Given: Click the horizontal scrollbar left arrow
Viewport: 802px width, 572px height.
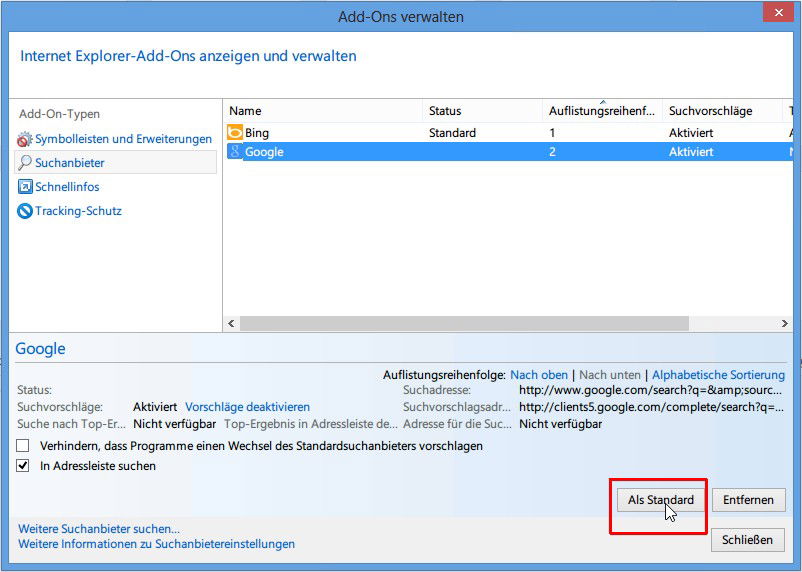Looking at the screenshot, I should tap(231, 323).
